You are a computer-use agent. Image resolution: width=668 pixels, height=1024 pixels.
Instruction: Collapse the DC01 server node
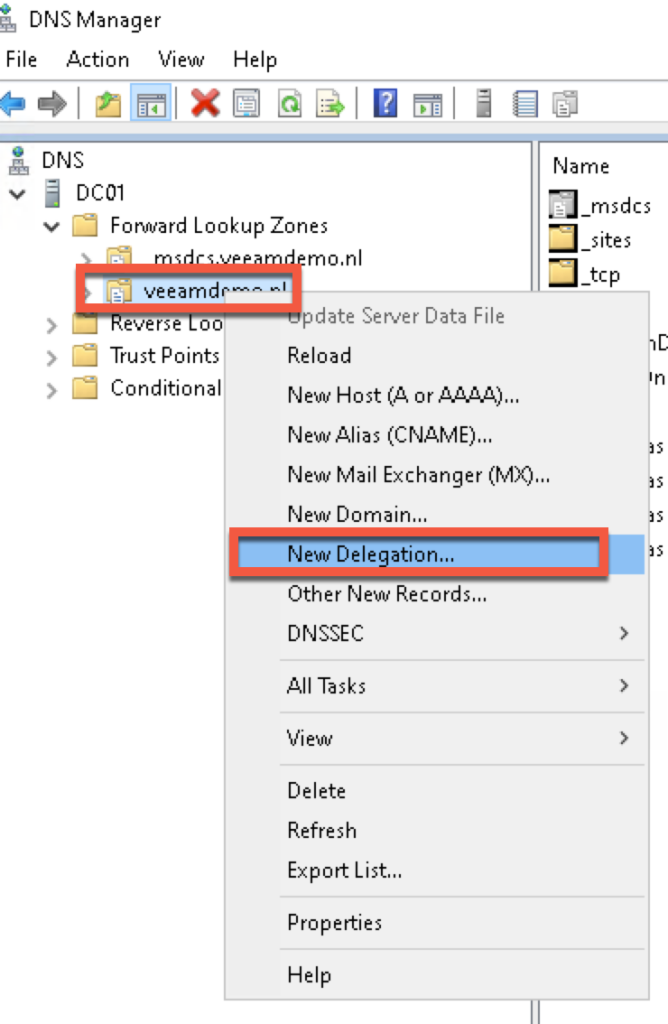point(18,193)
